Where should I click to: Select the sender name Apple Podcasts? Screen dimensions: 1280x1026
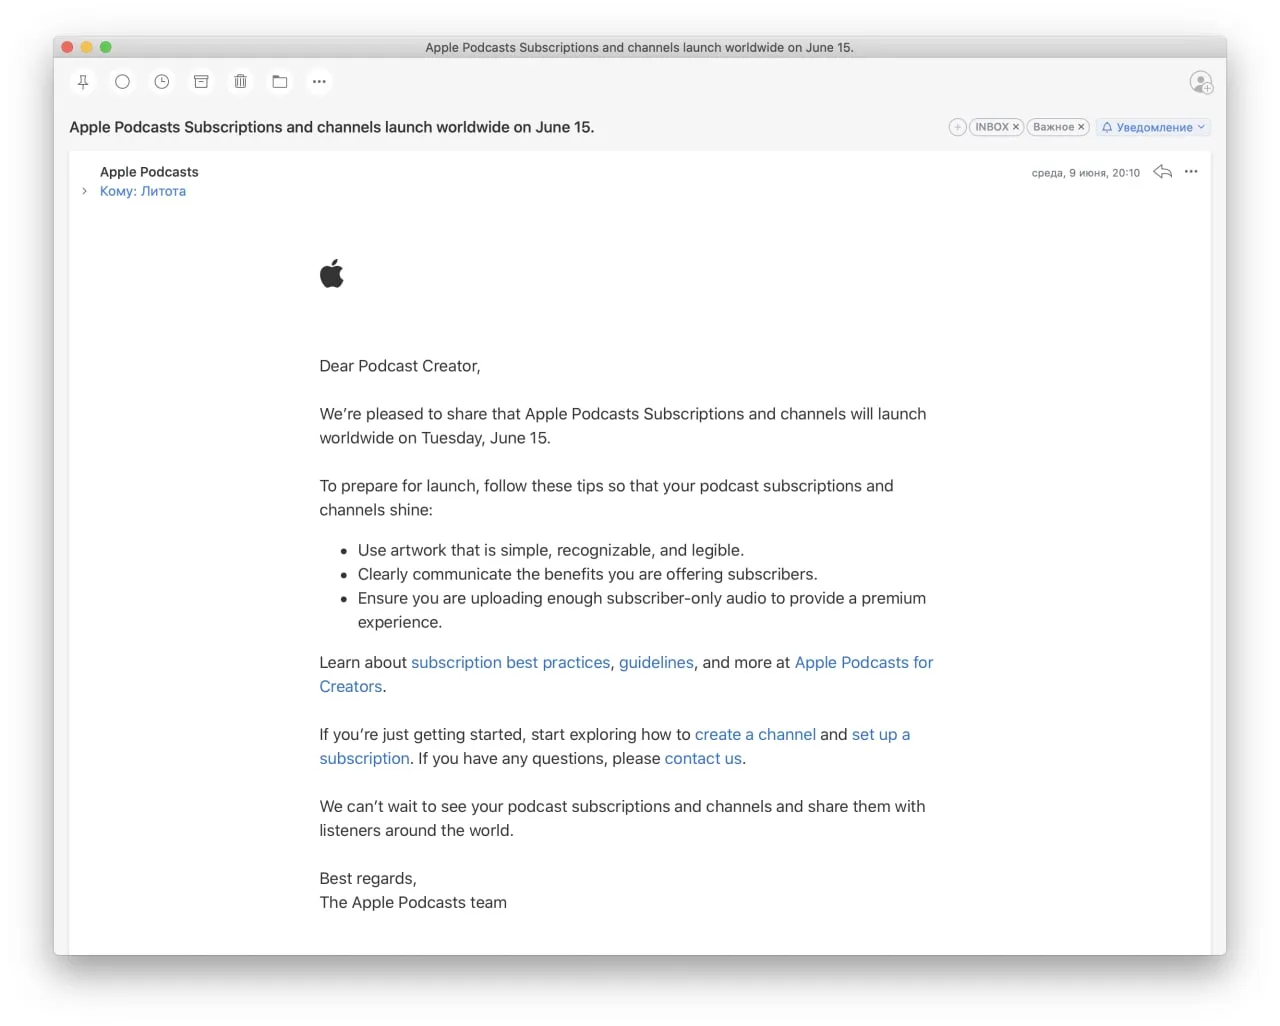[x=149, y=172]
